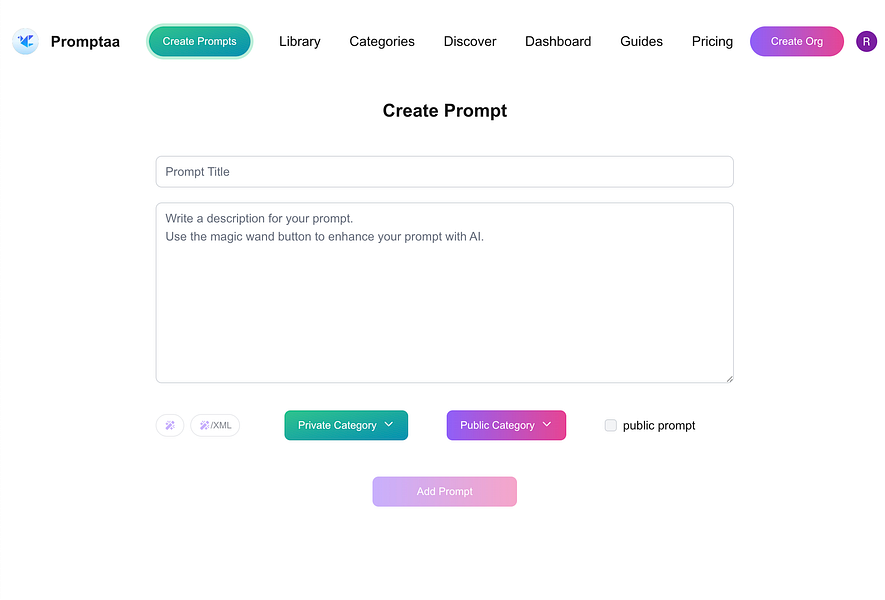
Task: Expand the Public Category dropdown
Action: pyautogui.click(x=506, y=425)
